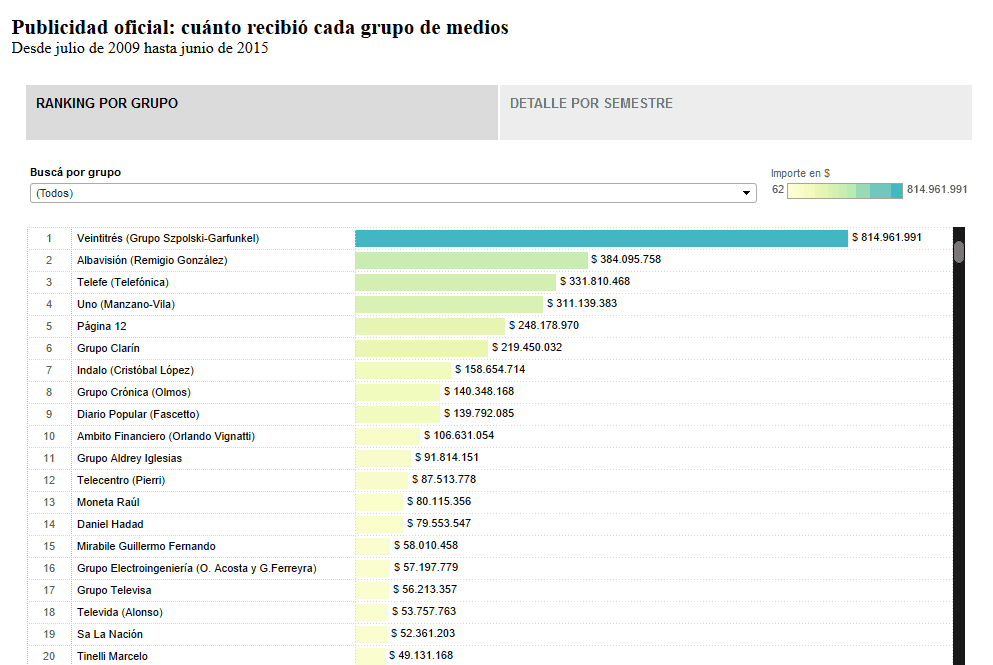The width and height of the screenshot is (993, 665).
Task: Click the value $ 248.178.970
Action: pyautogui.click(x=544, y=326)
